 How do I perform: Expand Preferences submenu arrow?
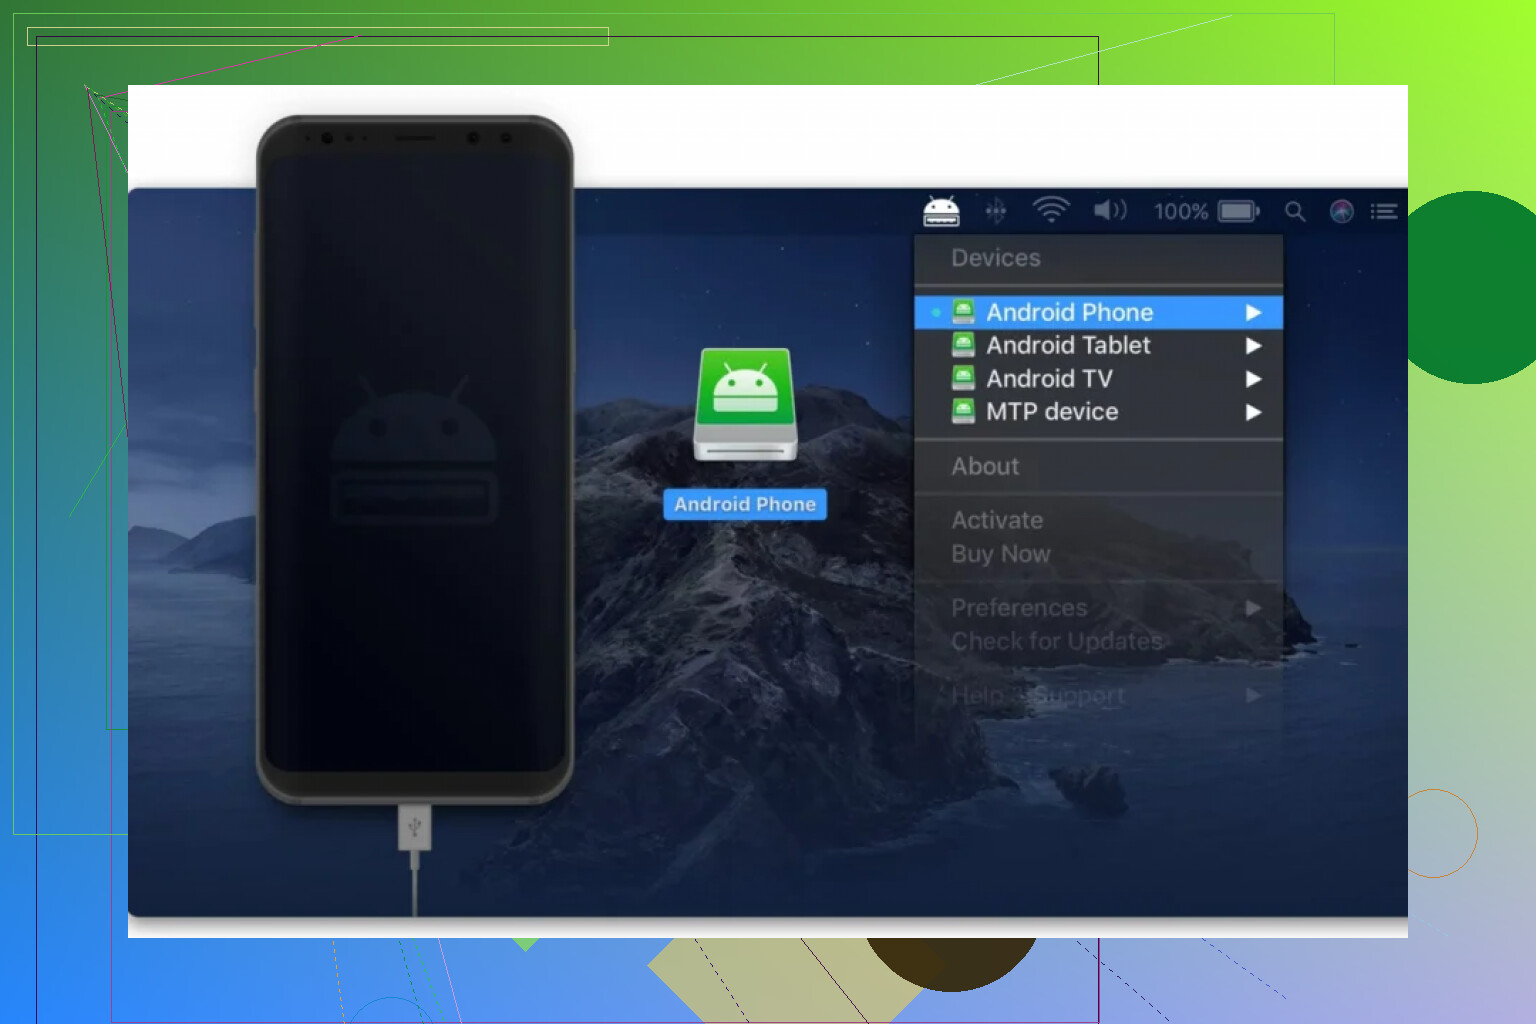(1253, 608)
